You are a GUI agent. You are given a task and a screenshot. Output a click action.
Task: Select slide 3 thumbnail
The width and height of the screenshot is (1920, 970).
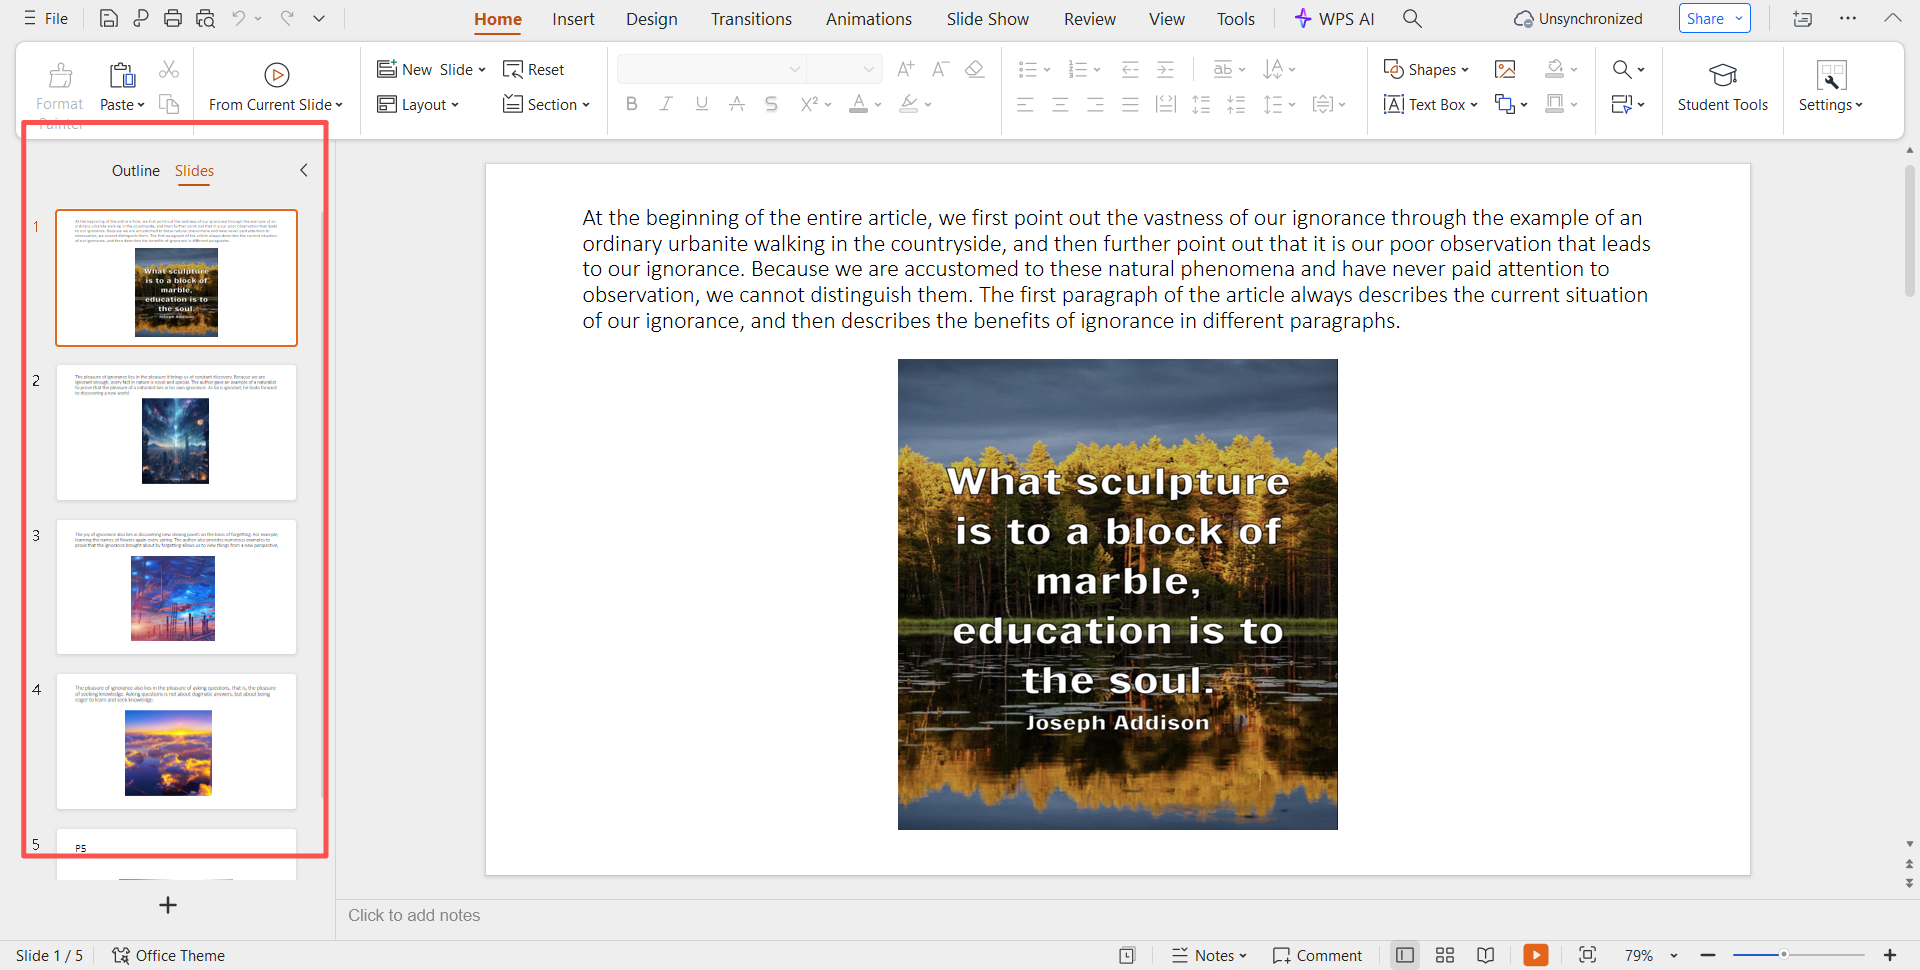pos(176,586)
